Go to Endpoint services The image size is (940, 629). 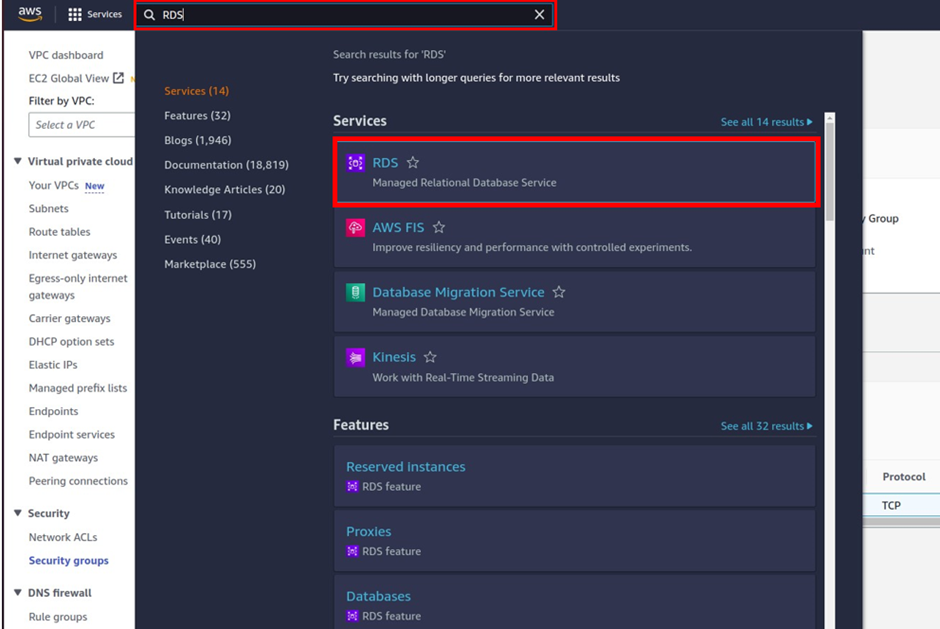click(72, 435)
